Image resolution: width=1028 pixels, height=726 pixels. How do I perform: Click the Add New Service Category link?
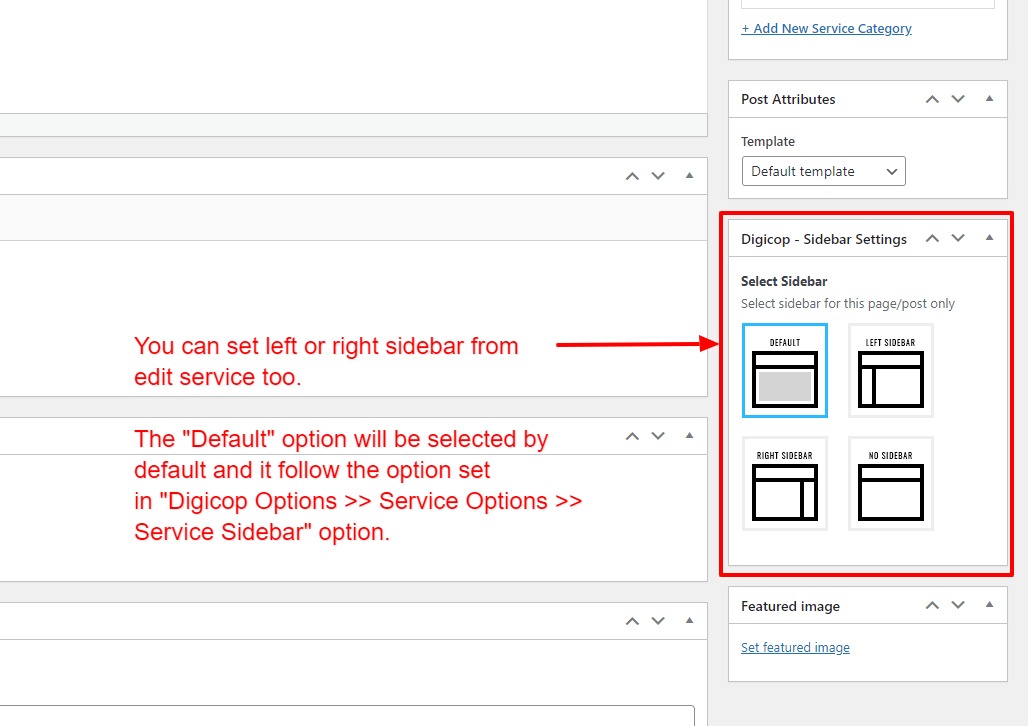[826, 29]
